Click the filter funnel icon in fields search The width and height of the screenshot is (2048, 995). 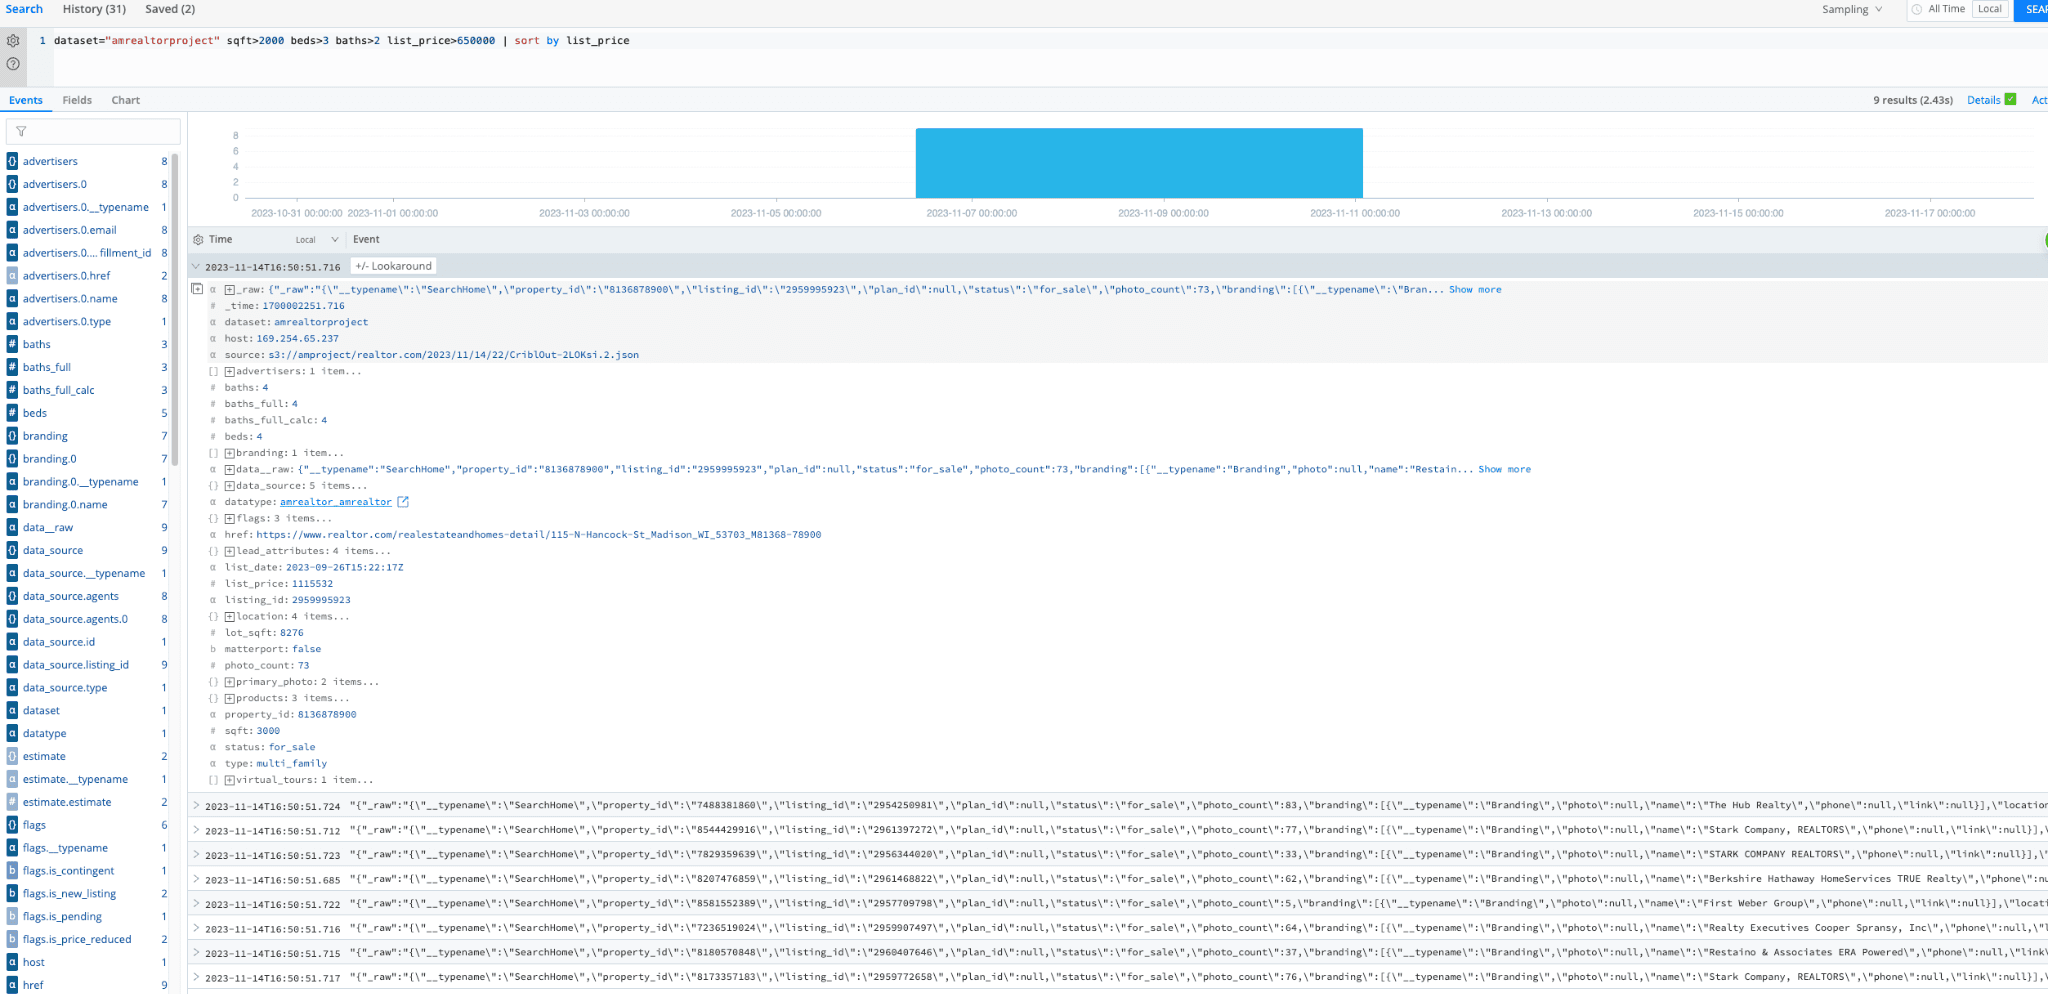click(21, 131)
